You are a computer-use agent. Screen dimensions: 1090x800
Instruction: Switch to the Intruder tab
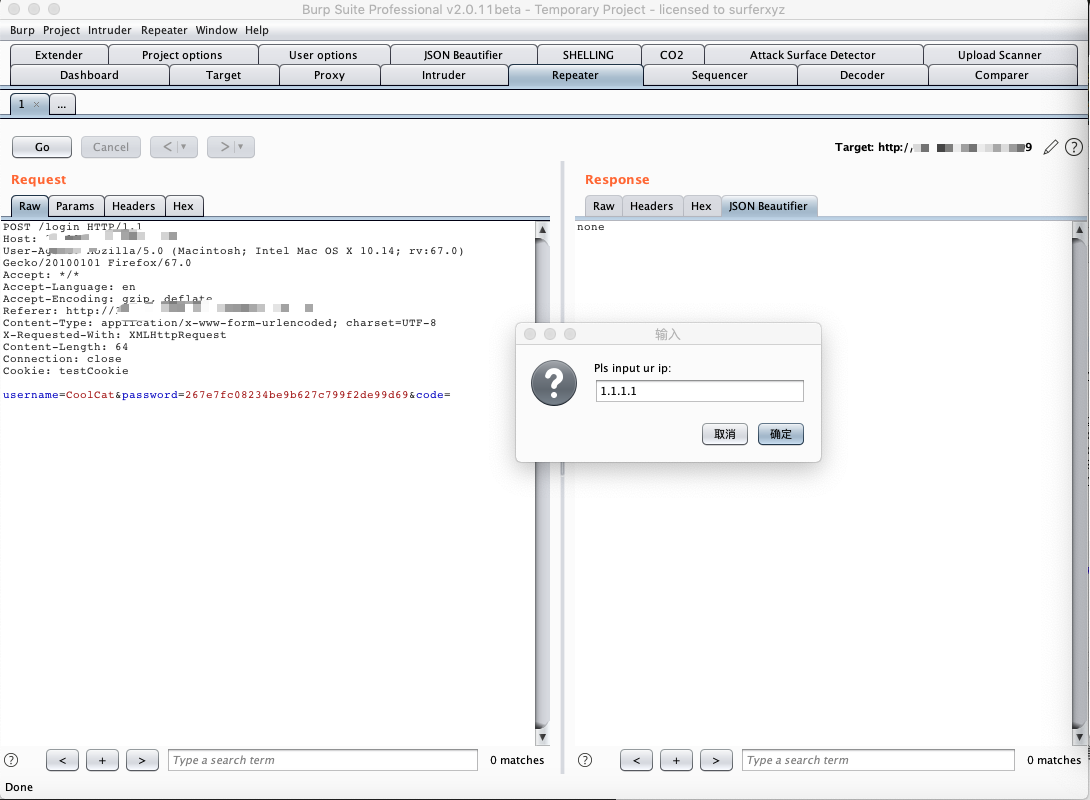[444, 75]
